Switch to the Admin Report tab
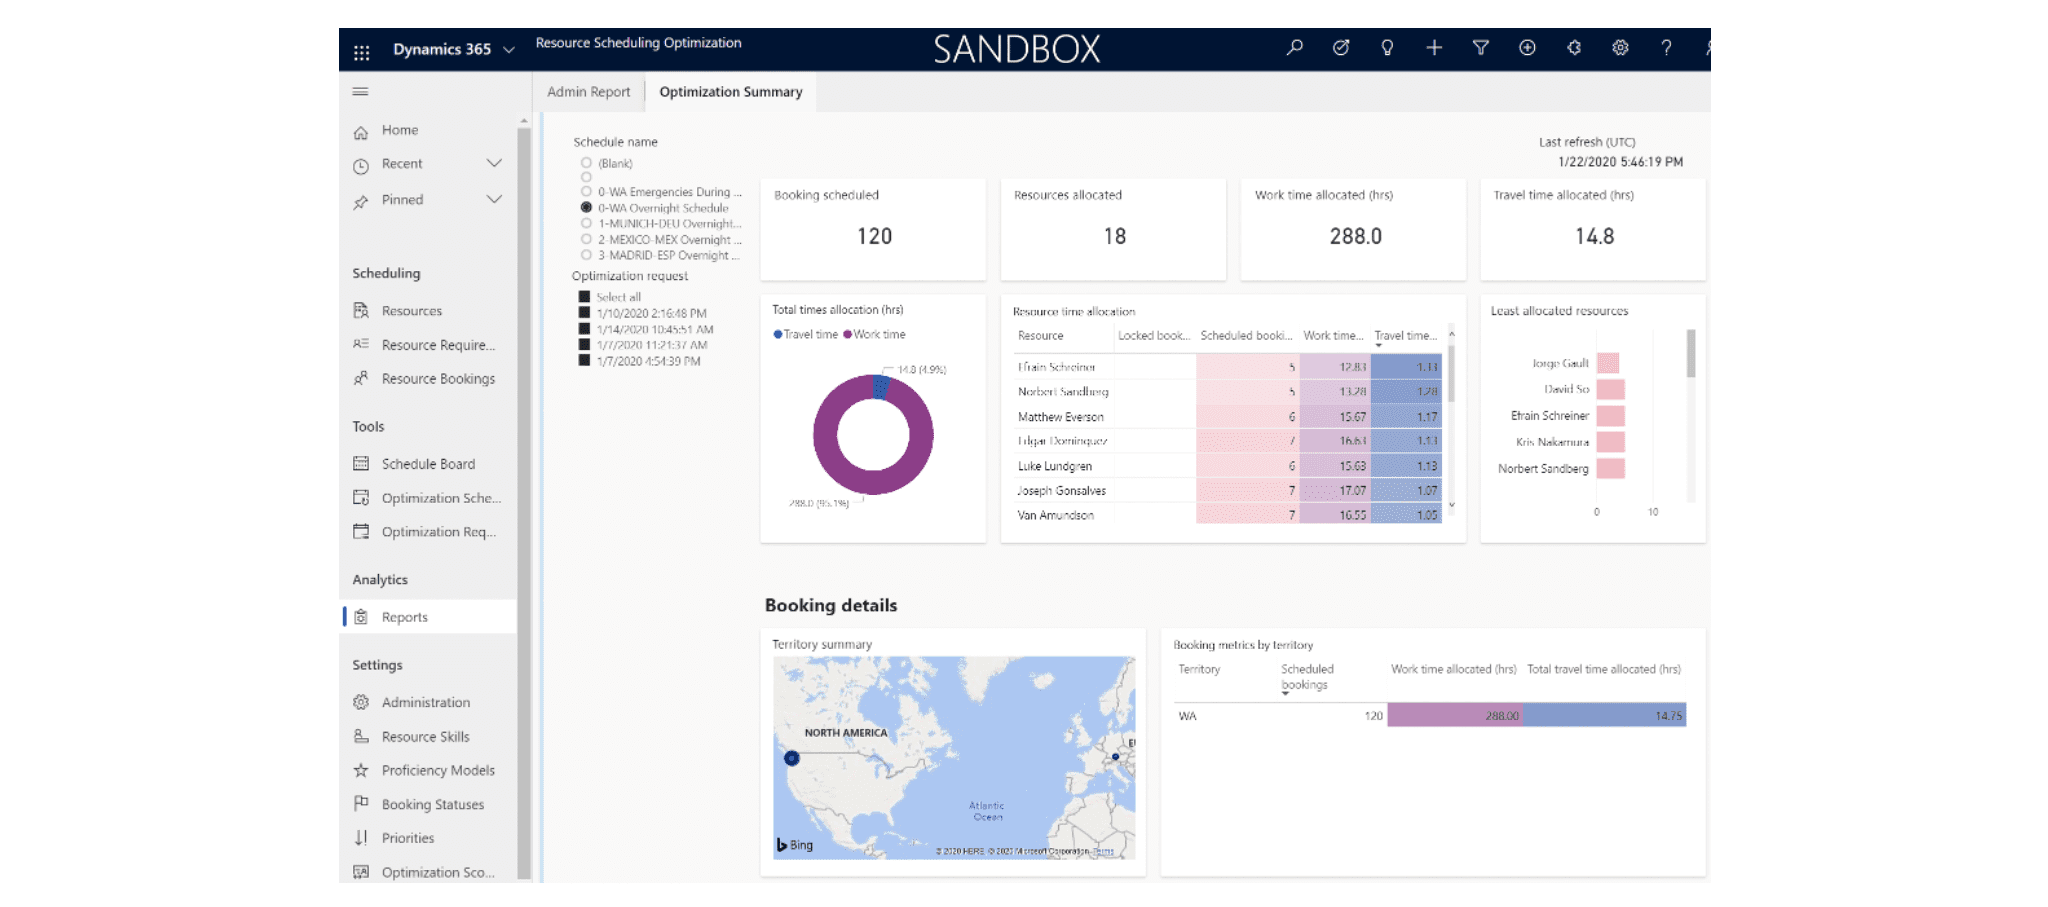This screenshot has height=907, width=2048. click(589, 92)
